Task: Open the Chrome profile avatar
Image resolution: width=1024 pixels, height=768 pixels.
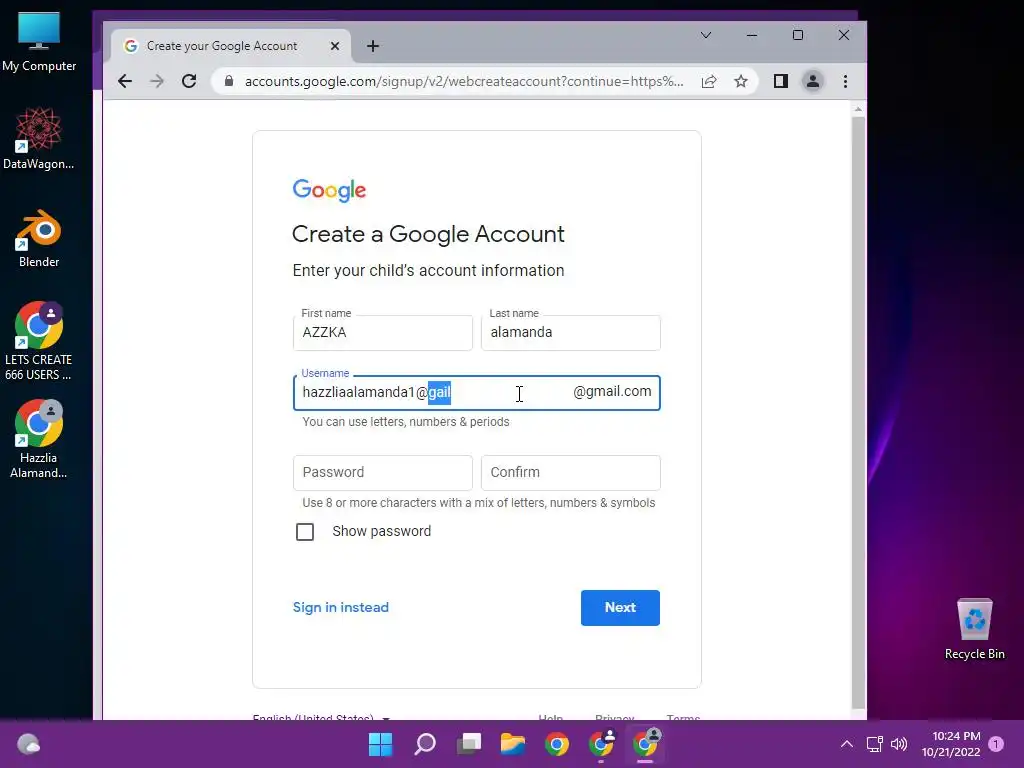Action: click(812, 81)
